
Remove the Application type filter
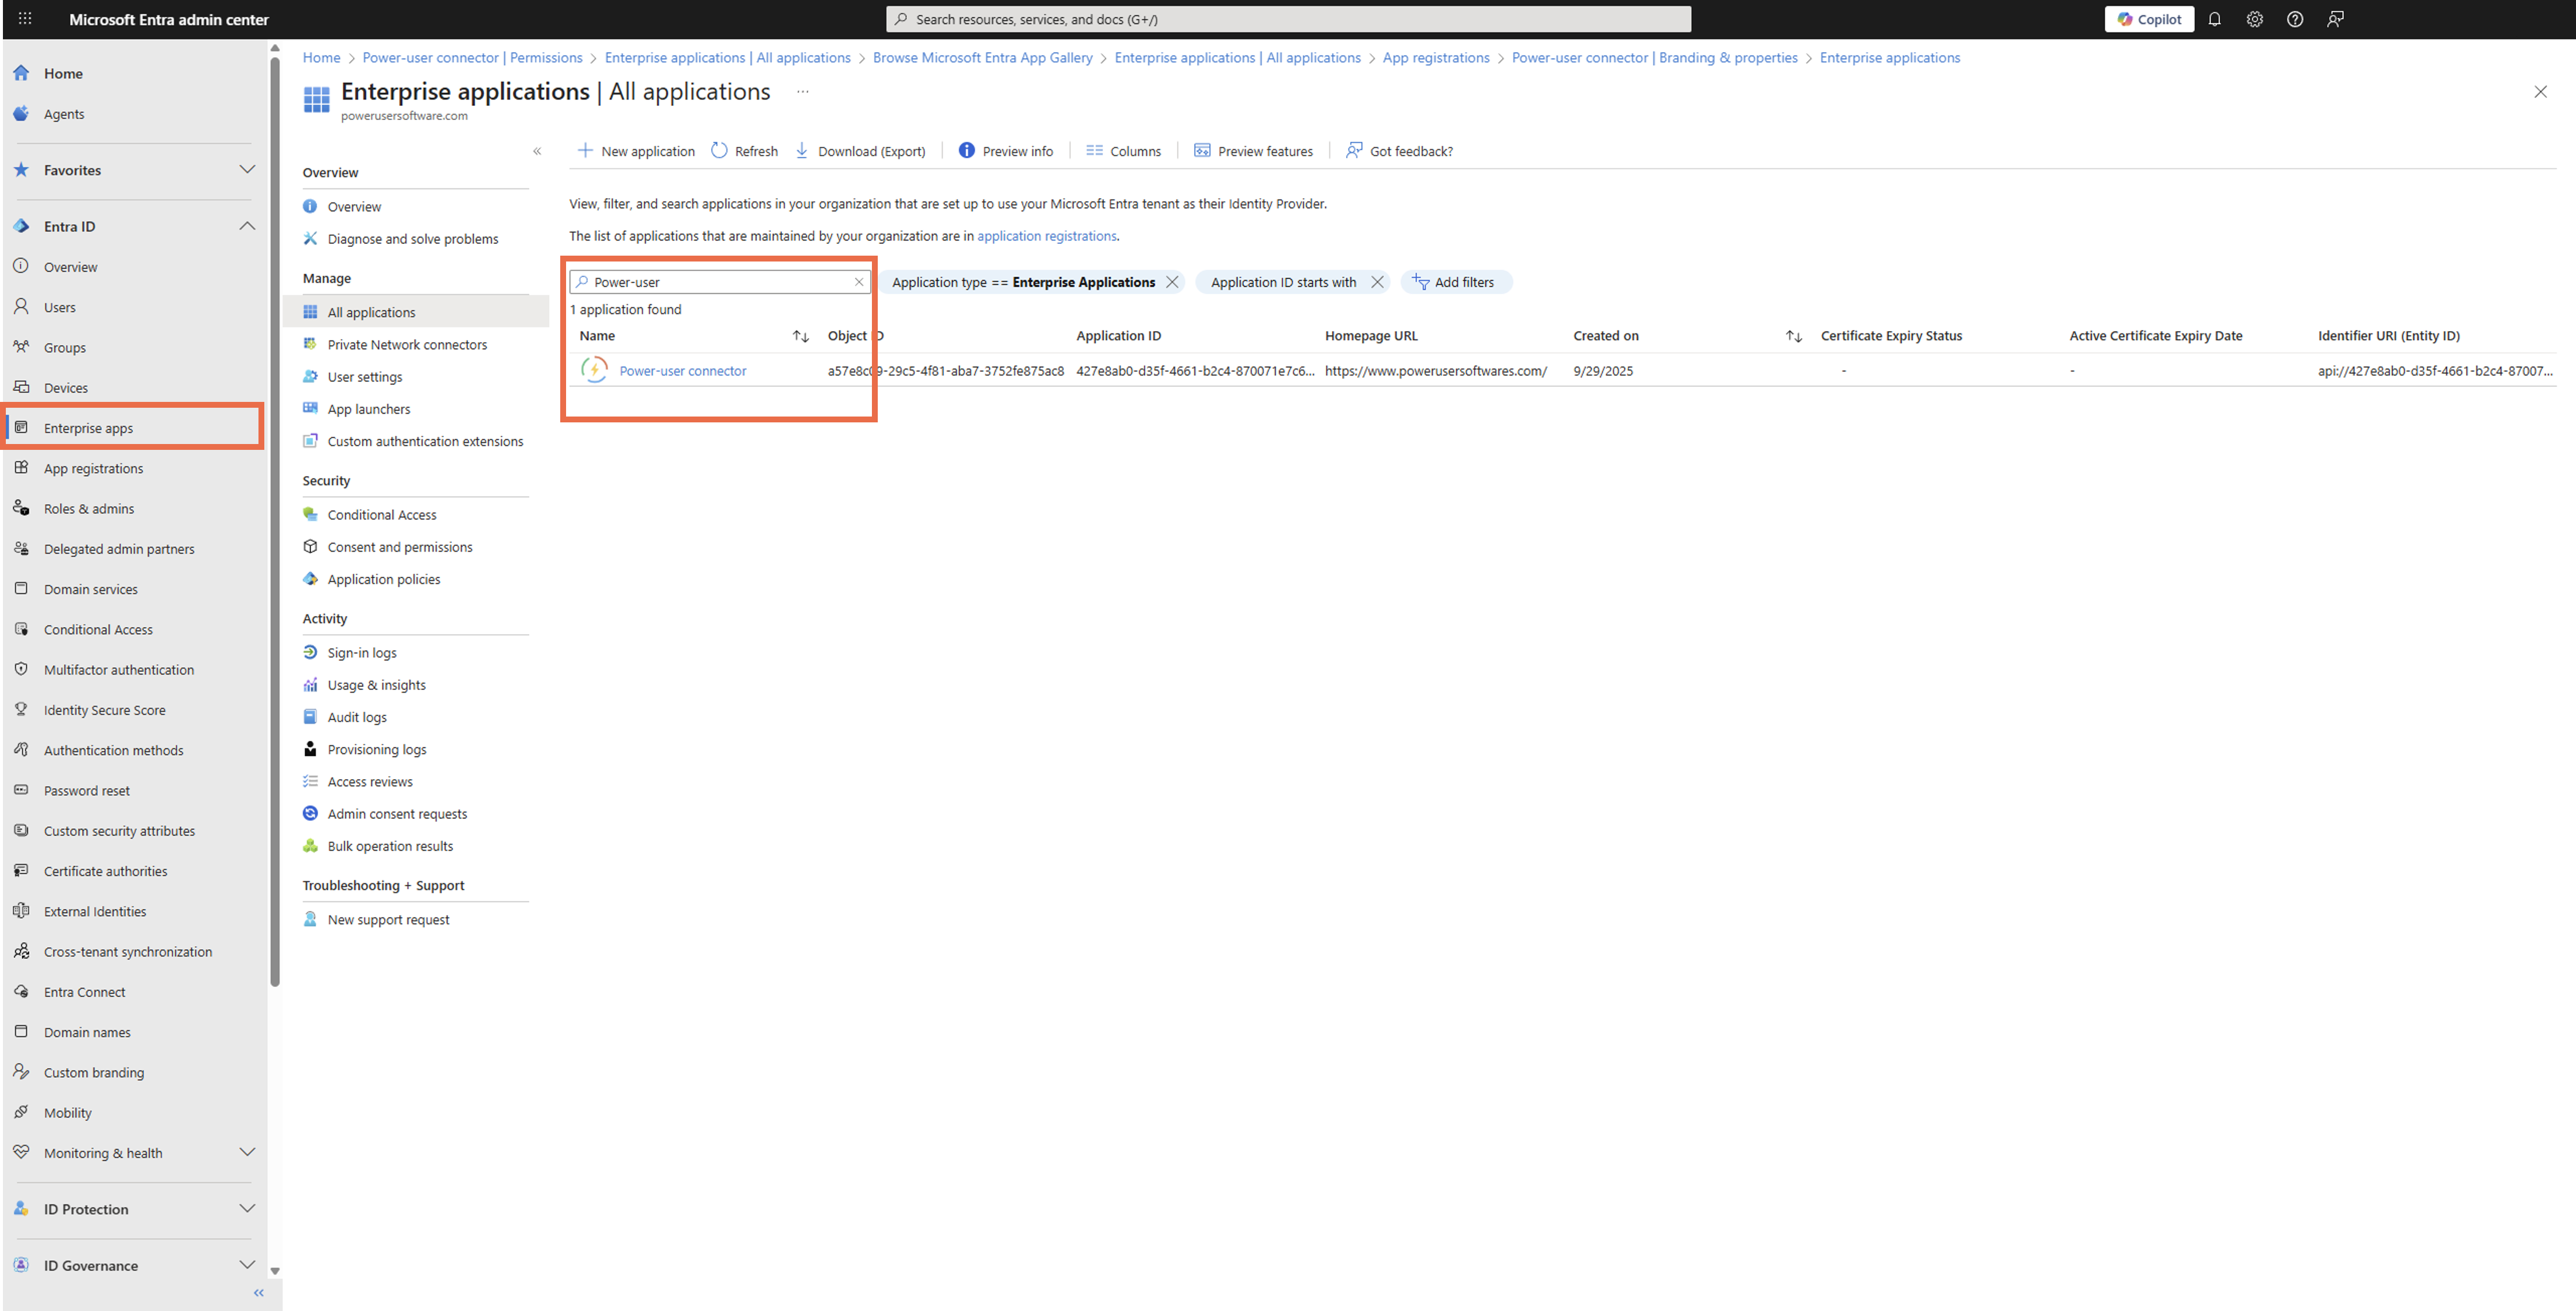tap(1172, 282)
